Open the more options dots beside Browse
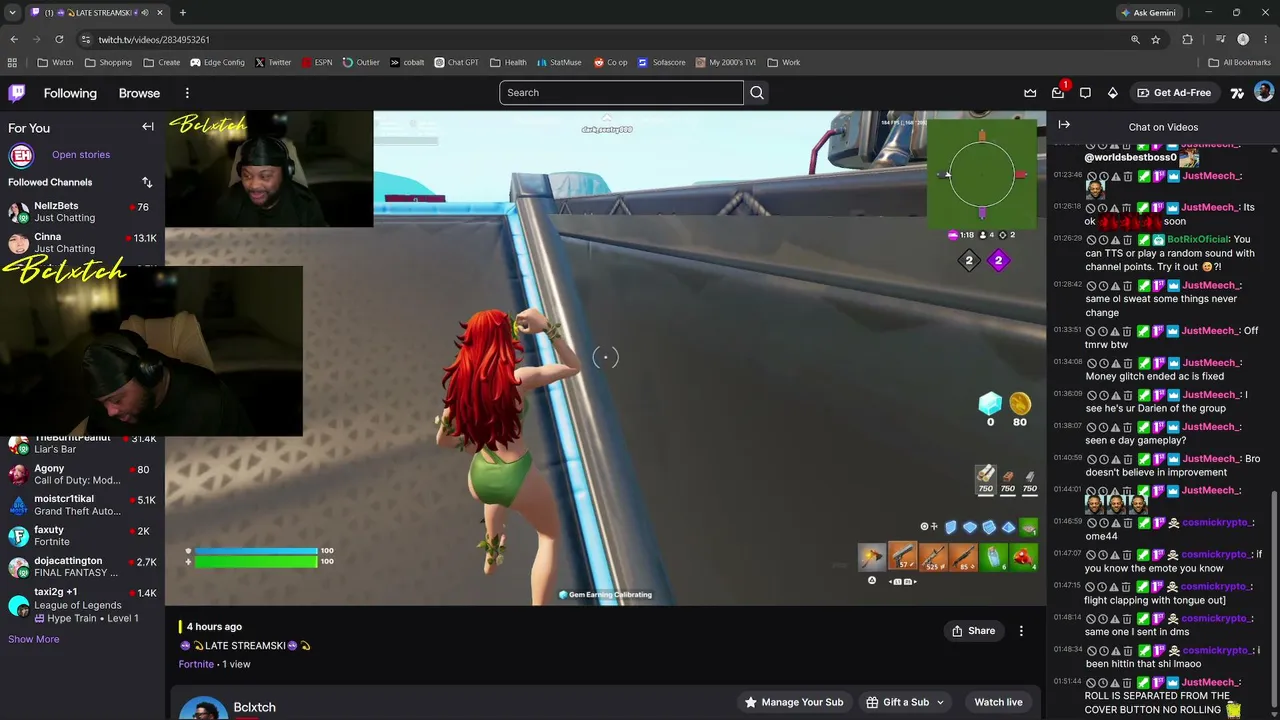 [187, 93]
